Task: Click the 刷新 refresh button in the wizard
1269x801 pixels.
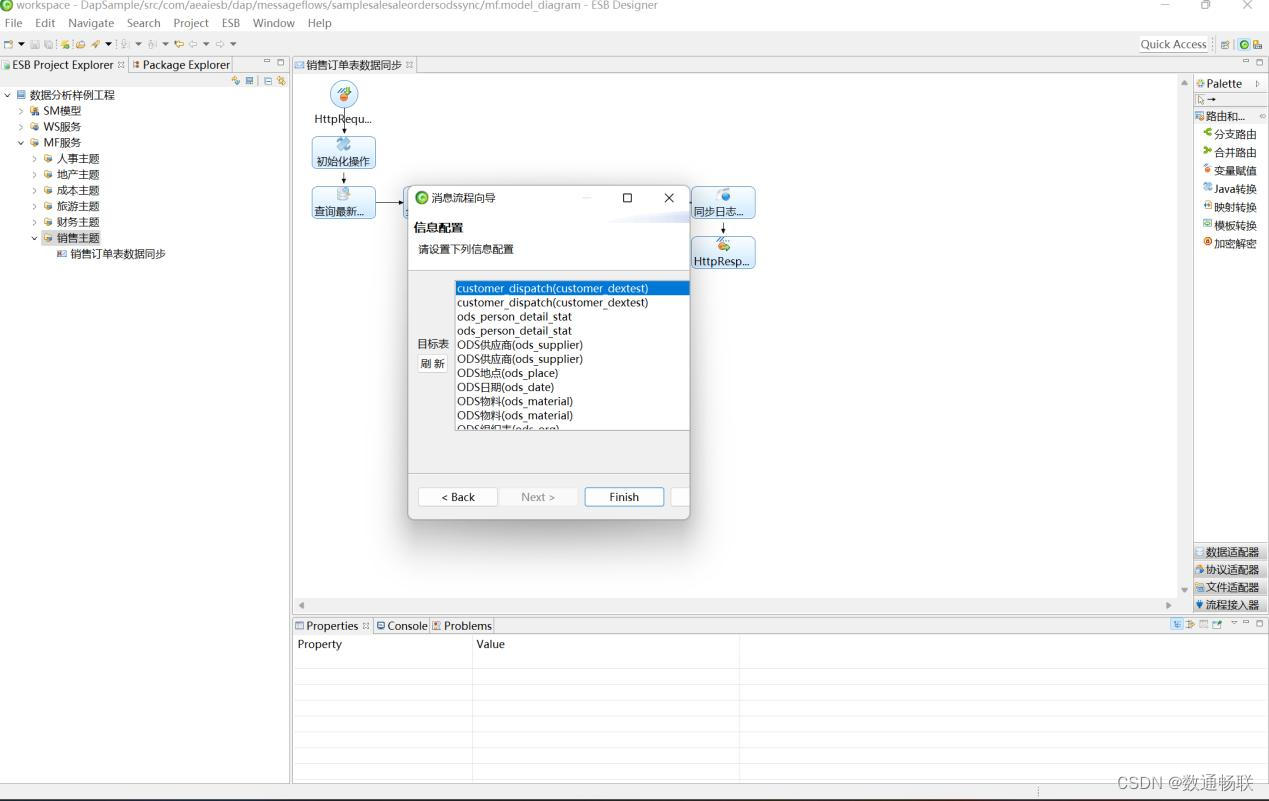Action: (x=432, y=364)
